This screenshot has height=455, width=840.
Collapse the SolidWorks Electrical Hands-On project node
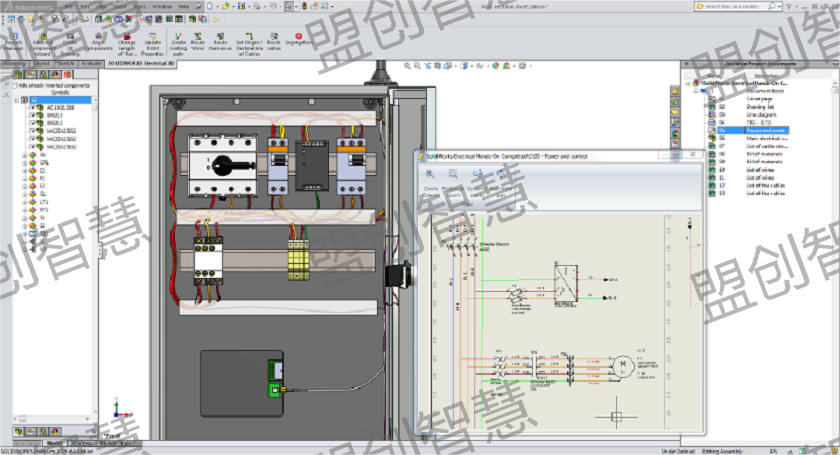pyautogui.click(x=688, y=84)
